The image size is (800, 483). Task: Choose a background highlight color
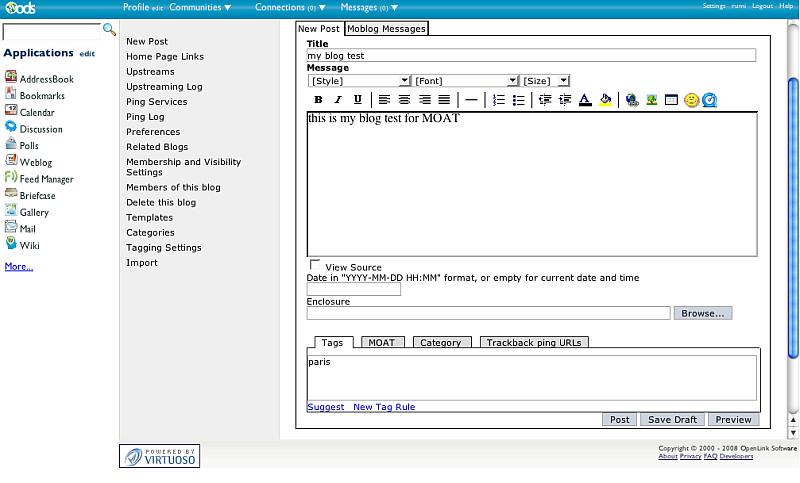tap(606, 100)
